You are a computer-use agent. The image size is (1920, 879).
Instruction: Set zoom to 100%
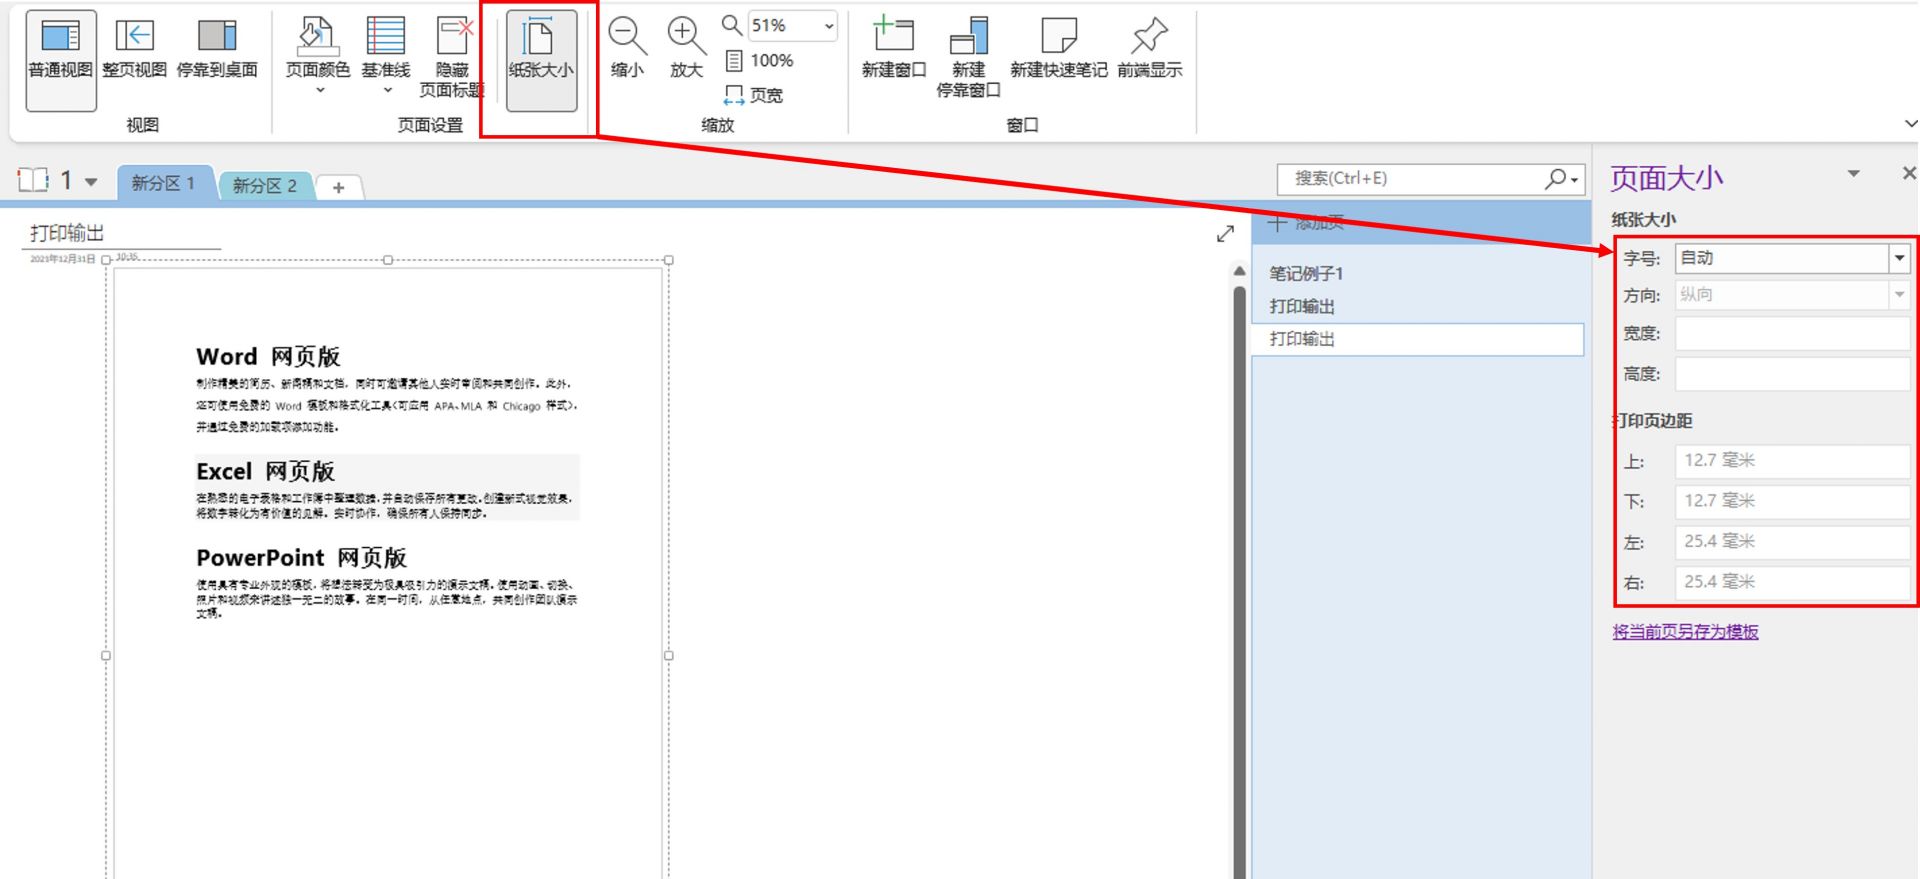click(759, 61)
